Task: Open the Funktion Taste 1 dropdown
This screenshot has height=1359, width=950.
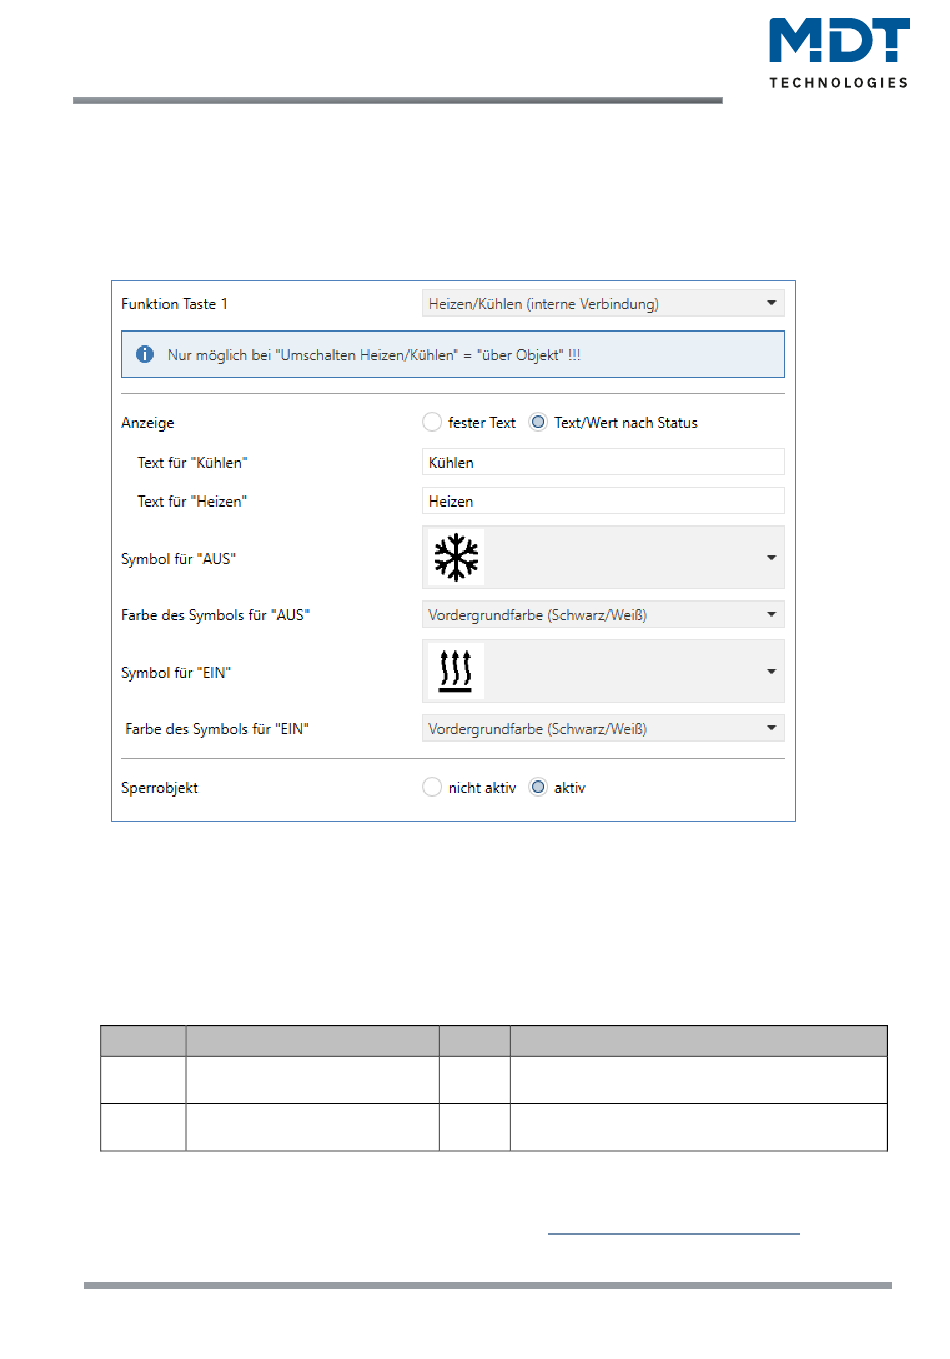Action: 602,304
